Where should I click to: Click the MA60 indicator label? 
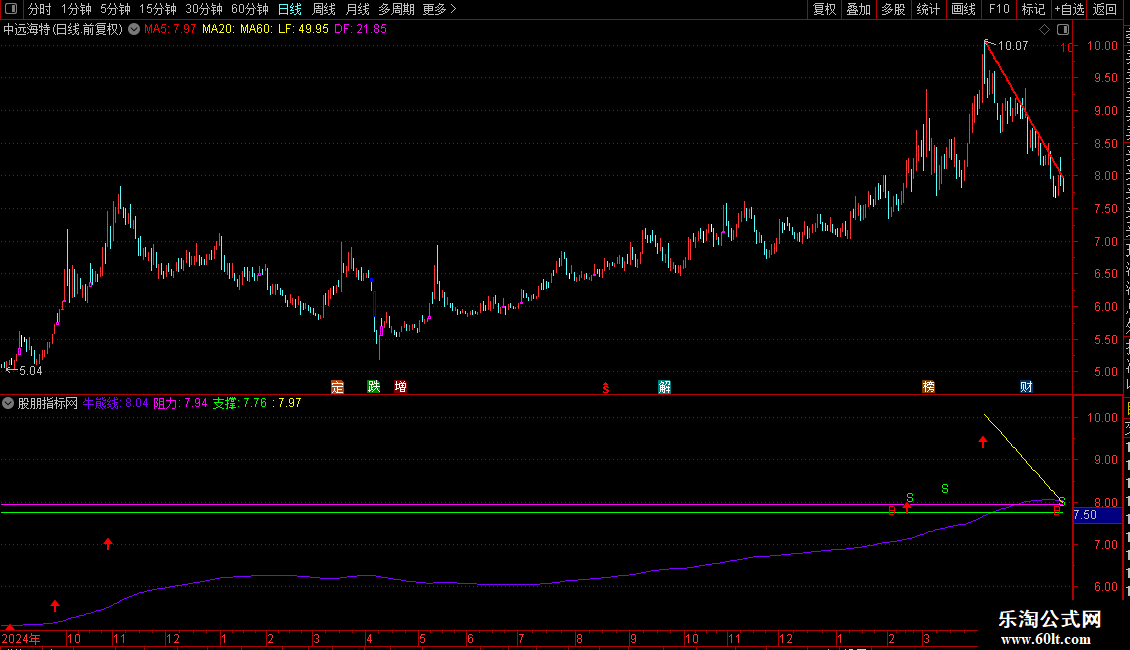point(257,29)
